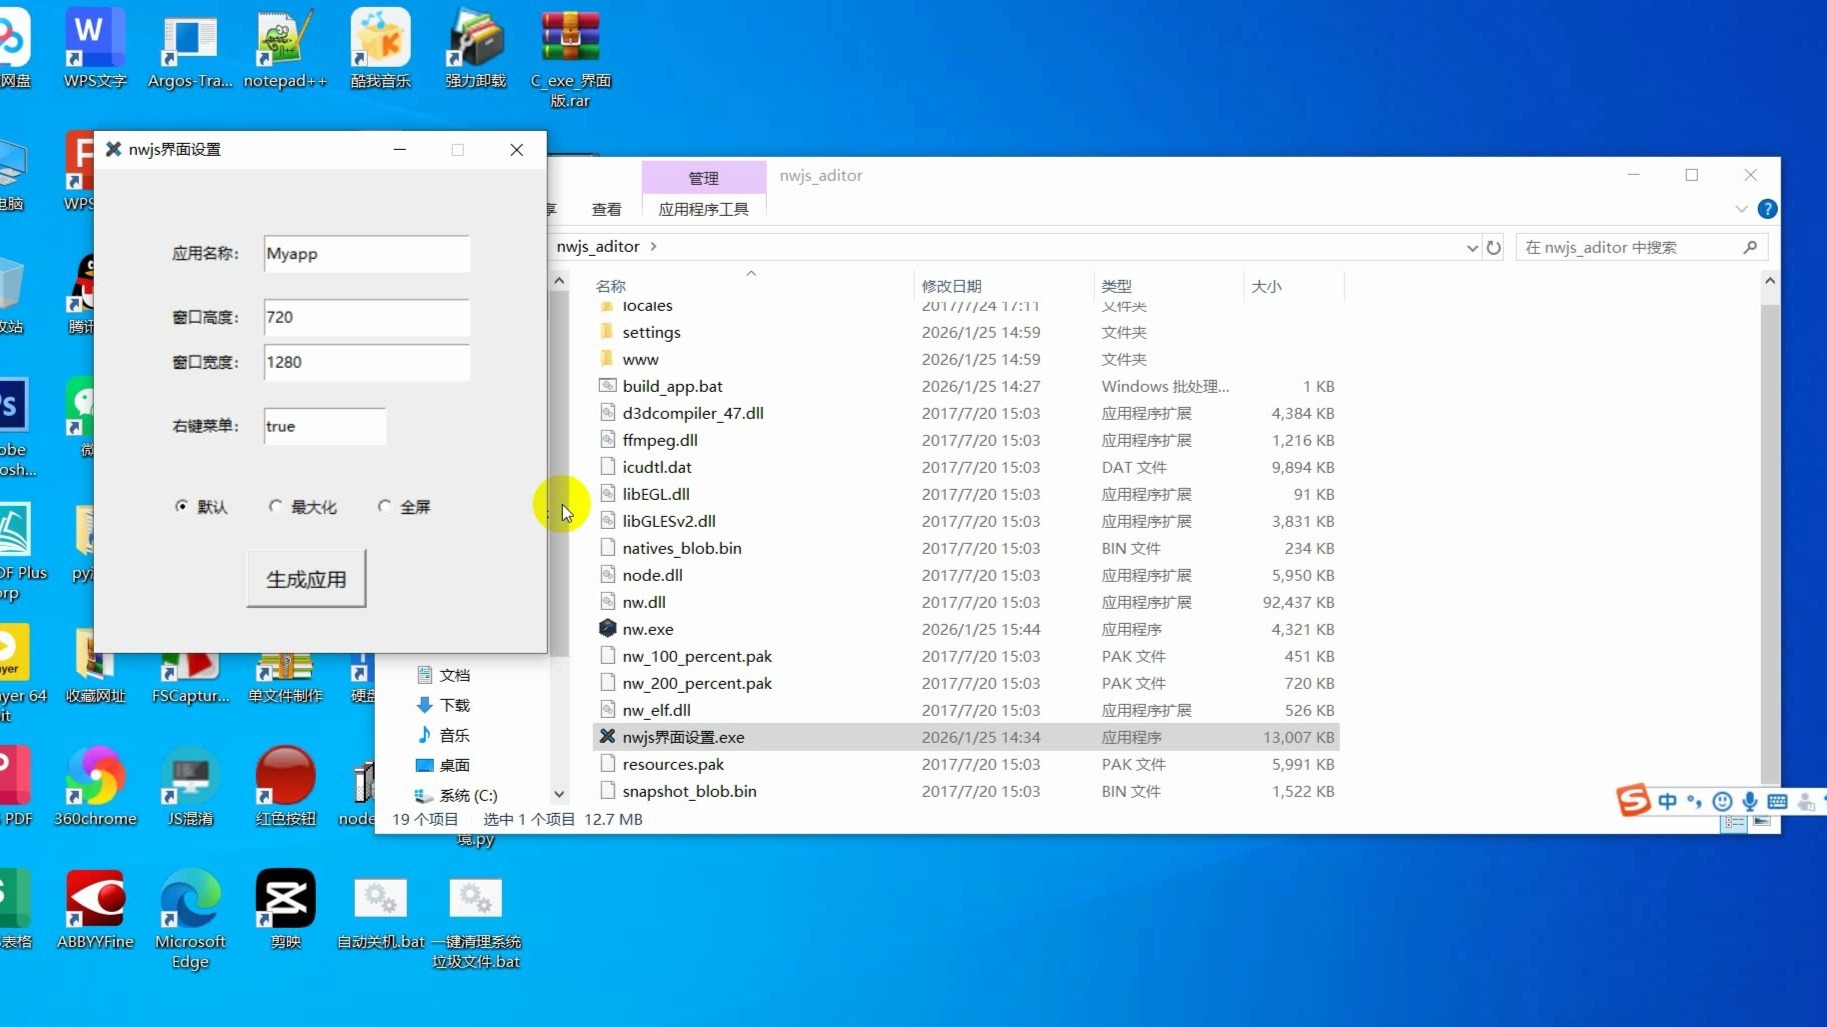Click the 应用名称 Myapp text field
Screen dimensions: 1827x1027
[366, 254]
